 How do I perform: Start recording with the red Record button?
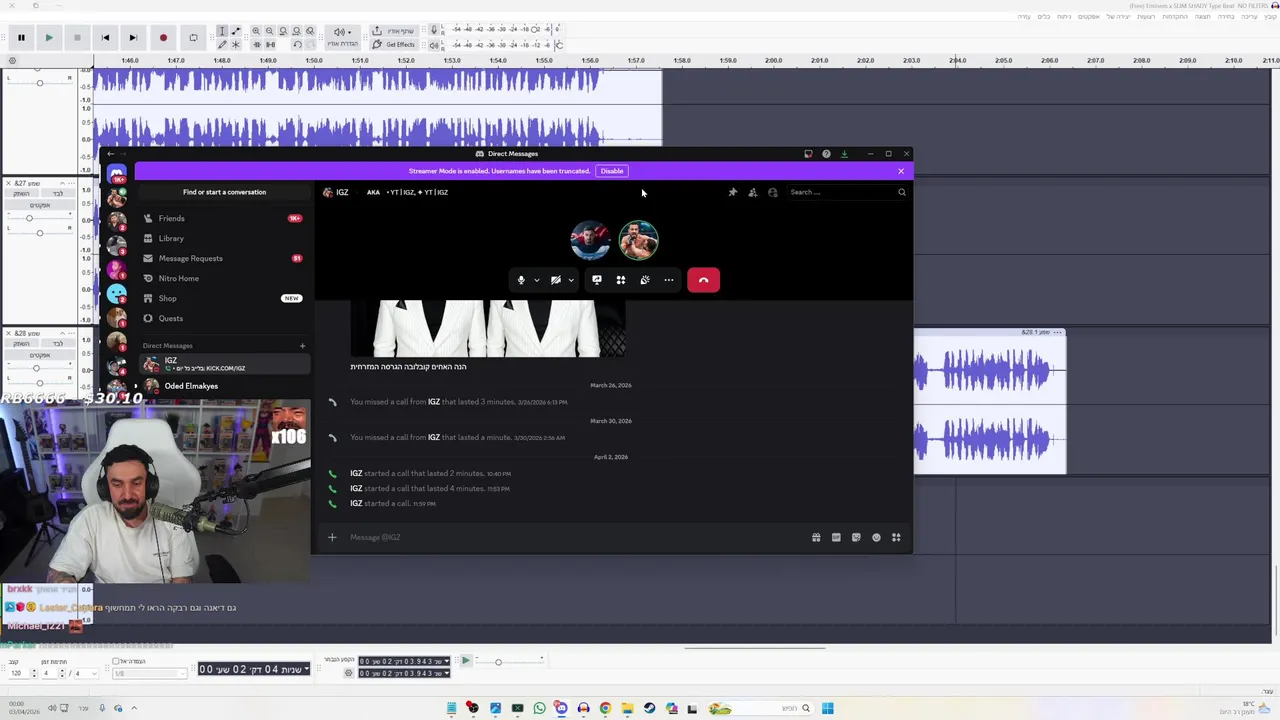pos(163,38)
